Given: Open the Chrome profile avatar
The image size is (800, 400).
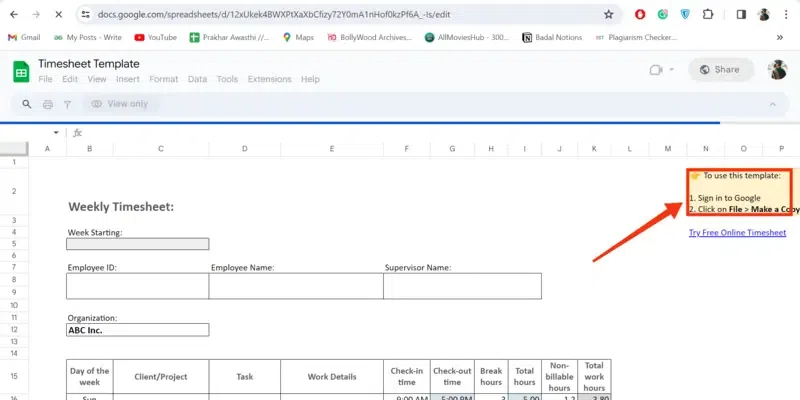Looking at the screenshot, I should pos(764,15).
